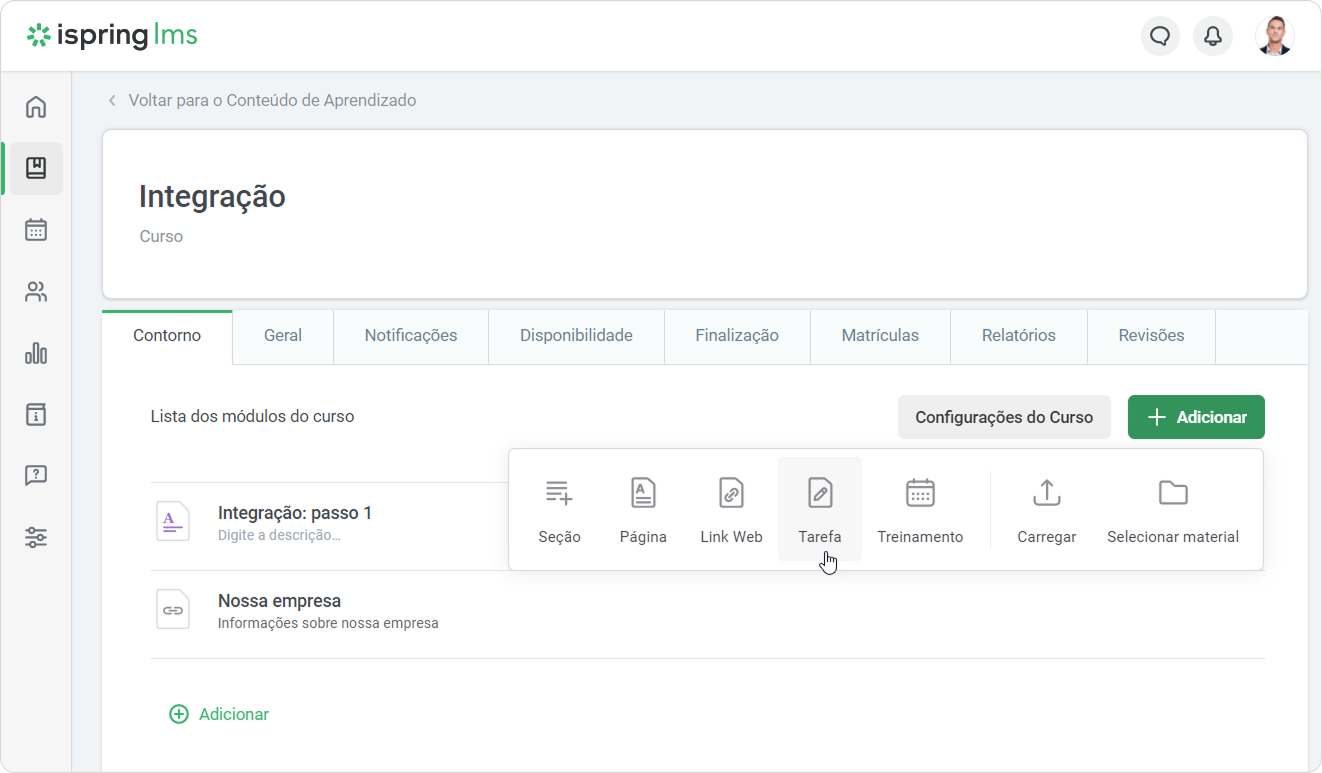Click the settings sliders sidebar icon
This screenshot has height=773, width=1322.
36,537
